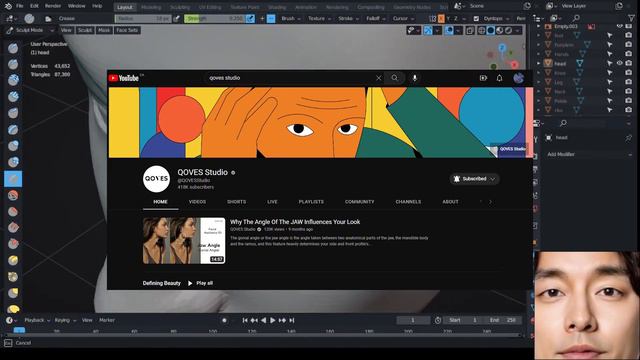The image size is (640, 360).
Task: Adjust the brush Radius slider
Action: coord(143,18)
